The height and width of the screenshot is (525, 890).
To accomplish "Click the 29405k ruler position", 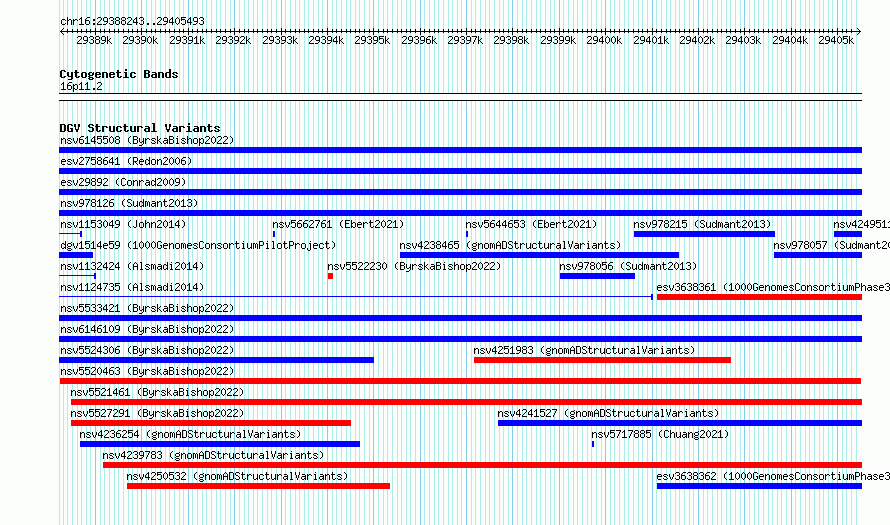I will click(836, 40).
